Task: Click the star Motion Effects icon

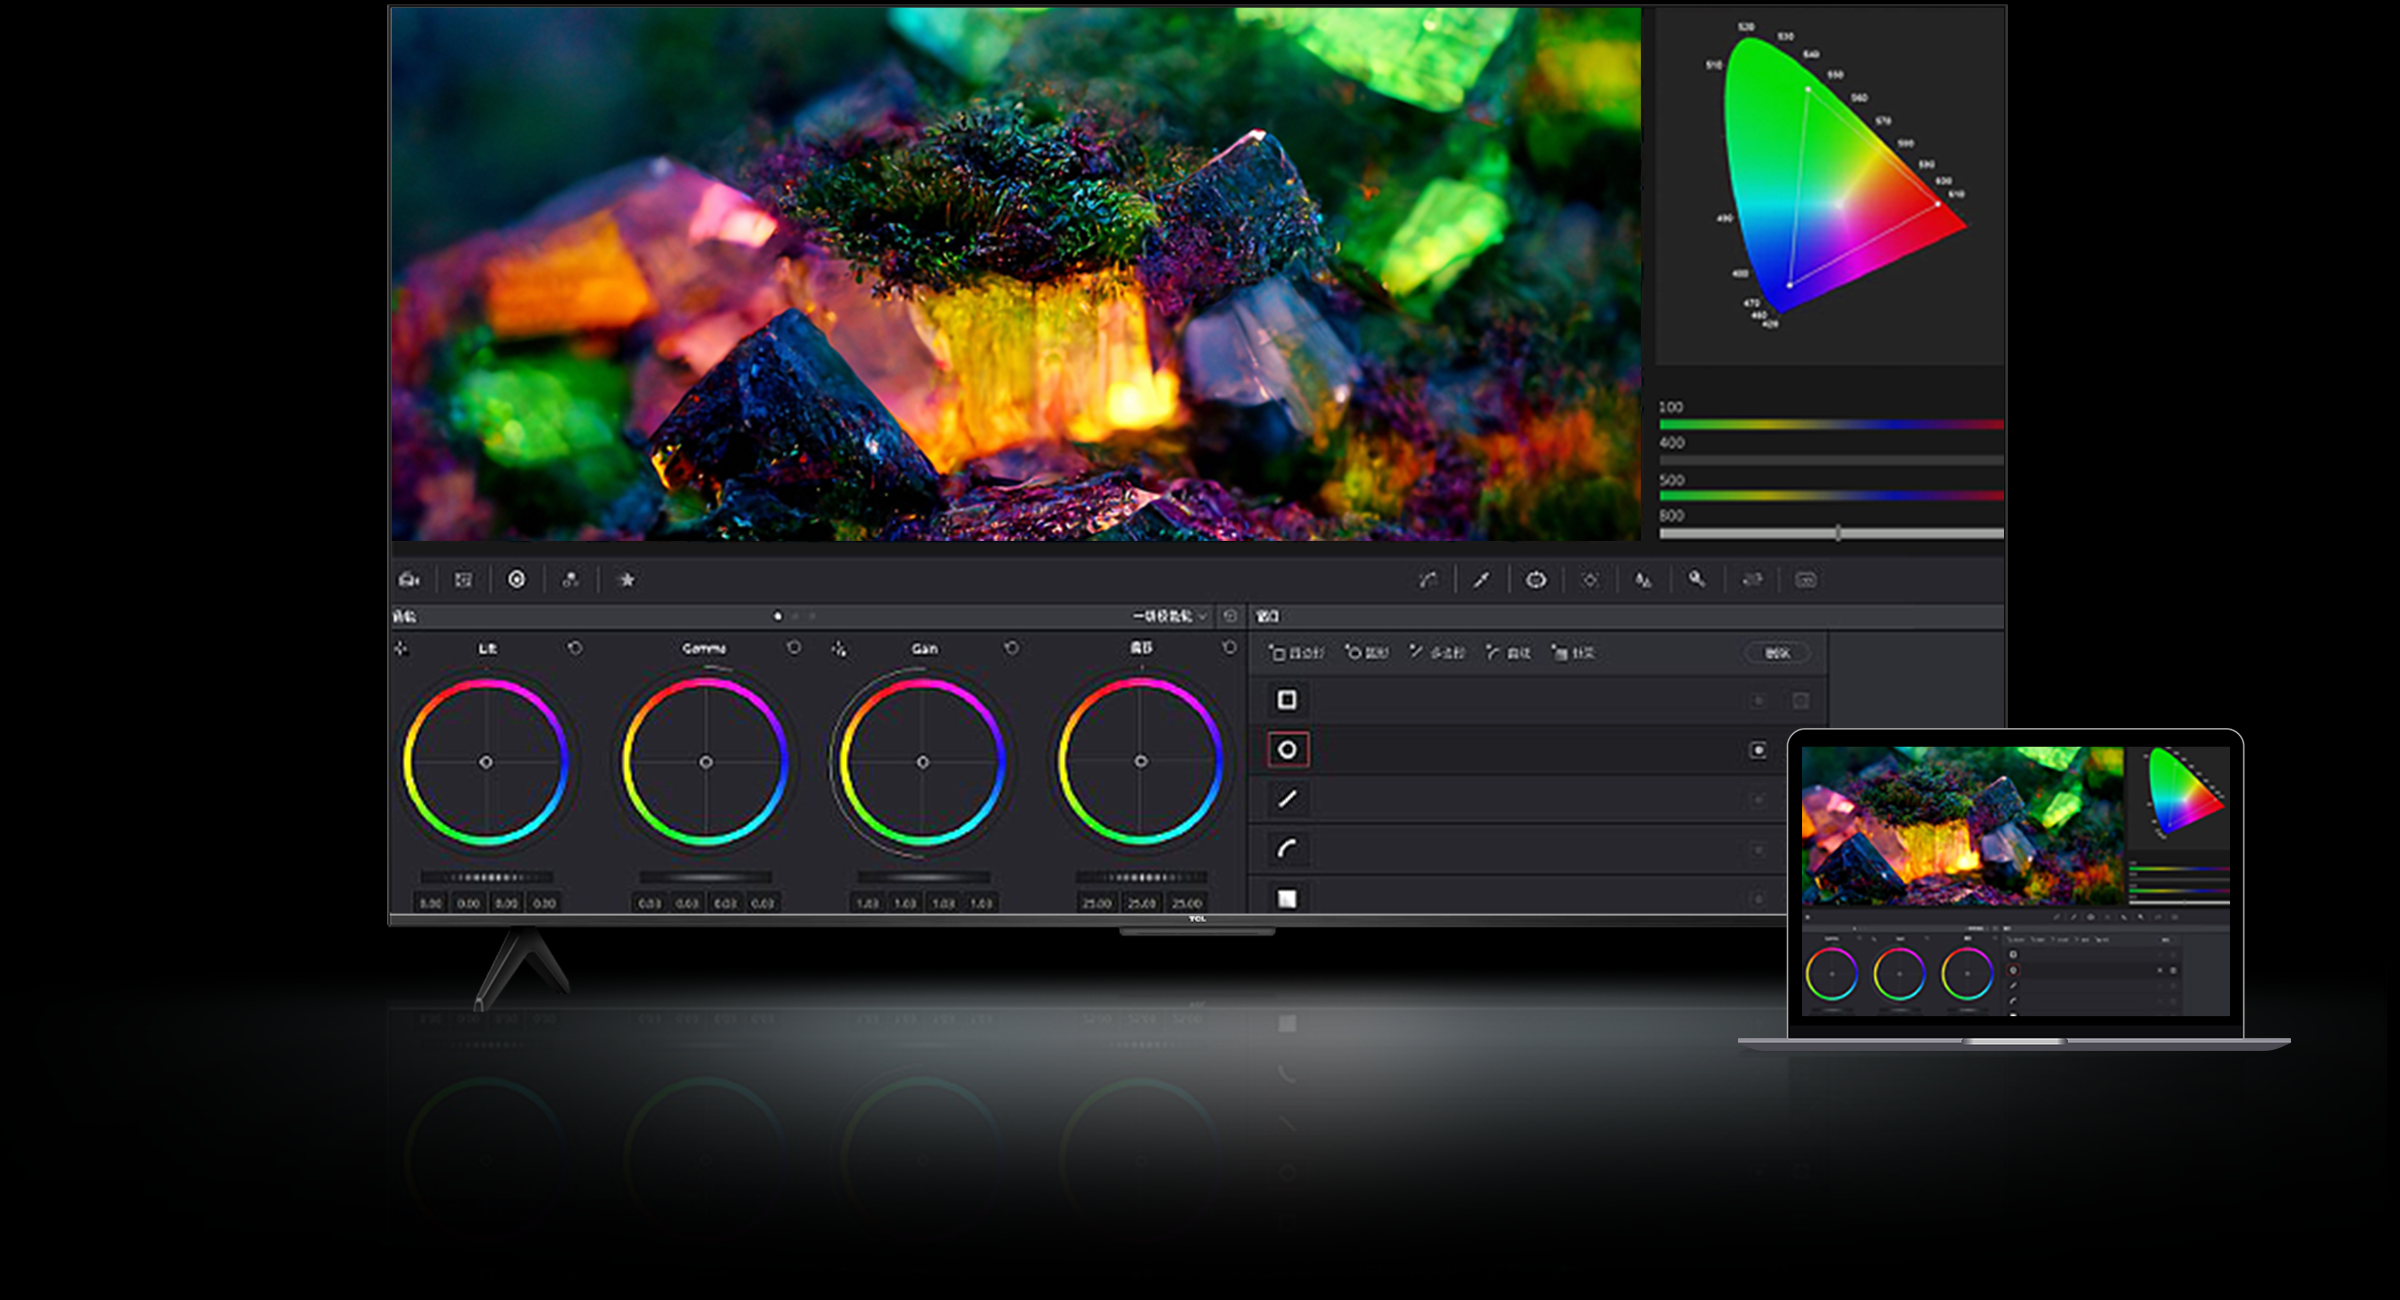Action: 627,580
